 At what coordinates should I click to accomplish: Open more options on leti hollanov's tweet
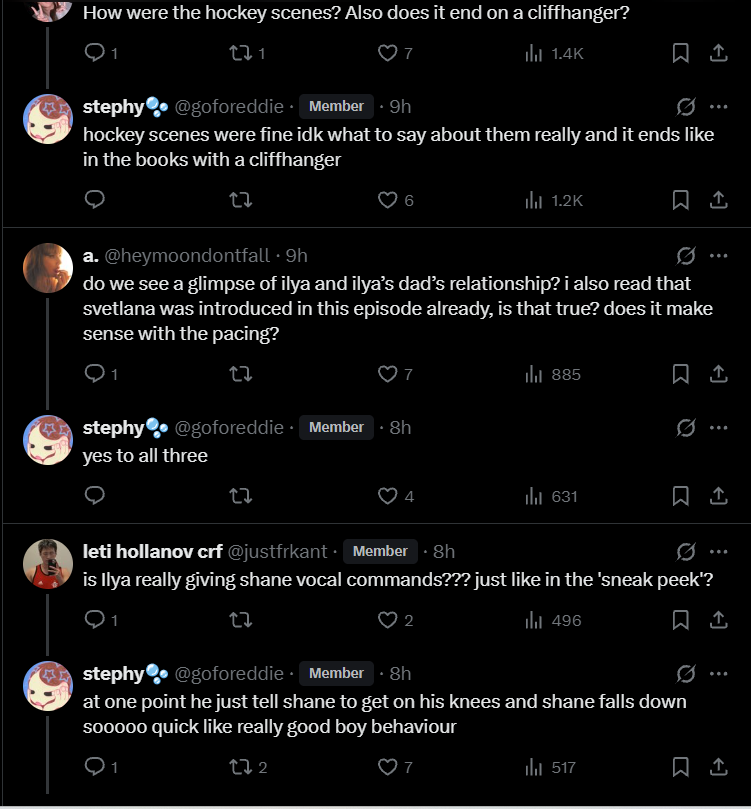718,551
